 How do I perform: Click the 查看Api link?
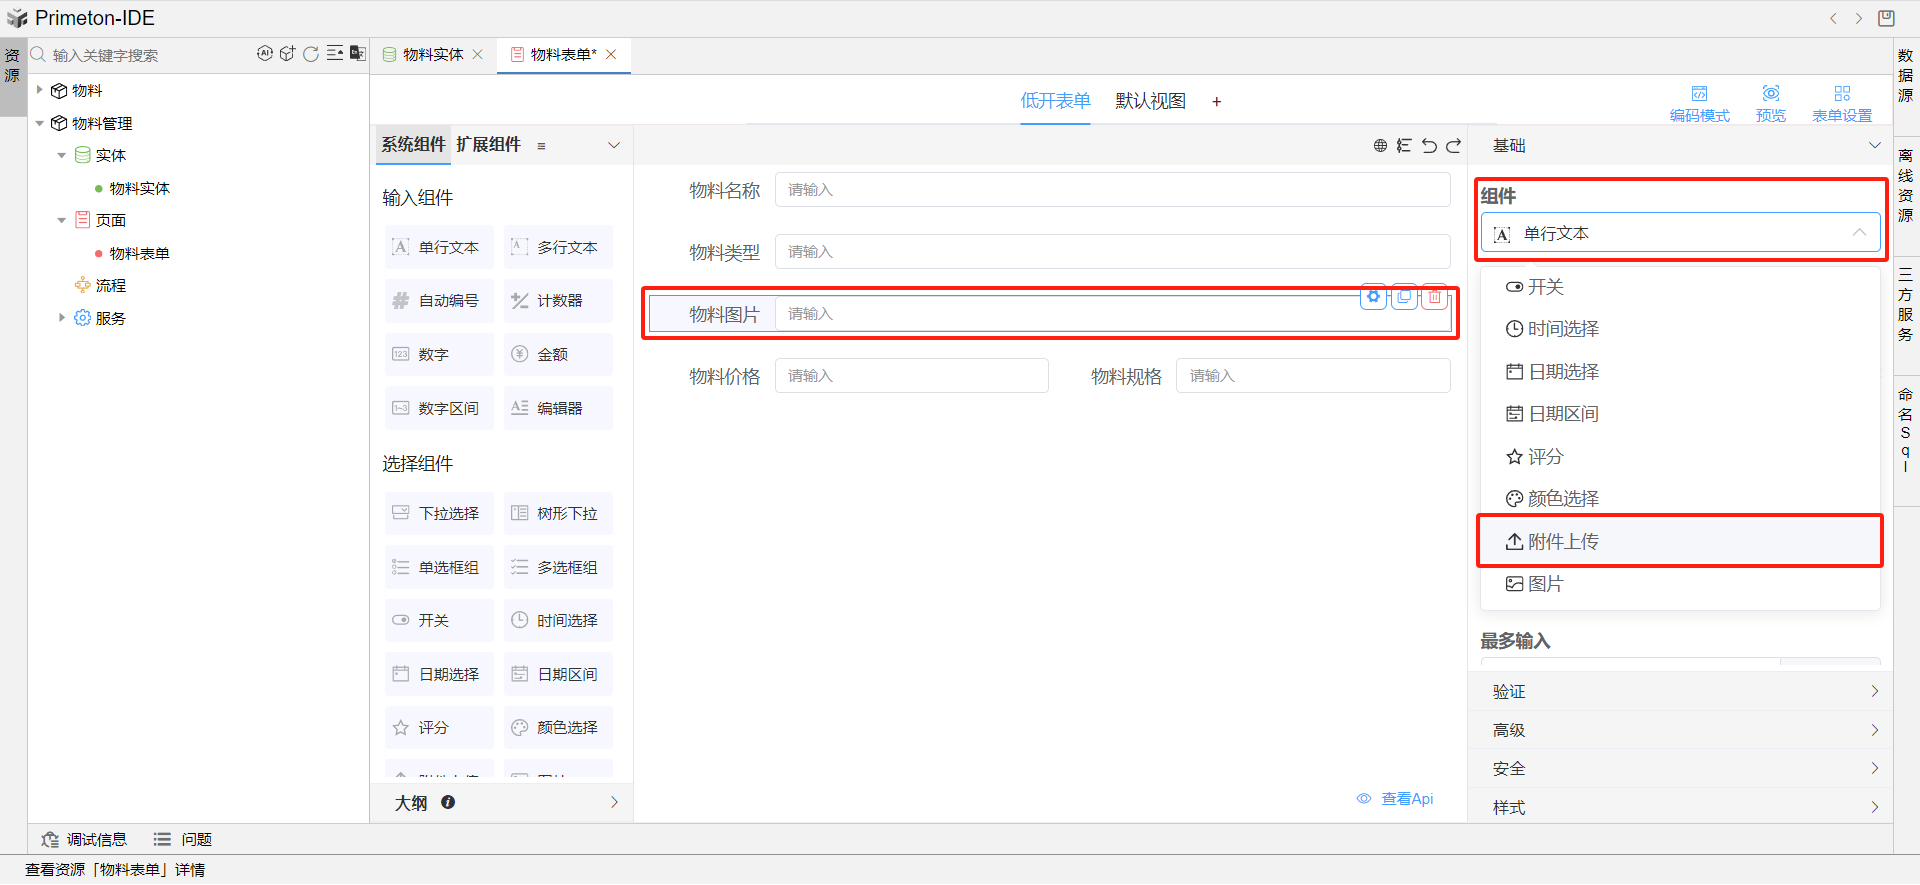coord(1406,798)
